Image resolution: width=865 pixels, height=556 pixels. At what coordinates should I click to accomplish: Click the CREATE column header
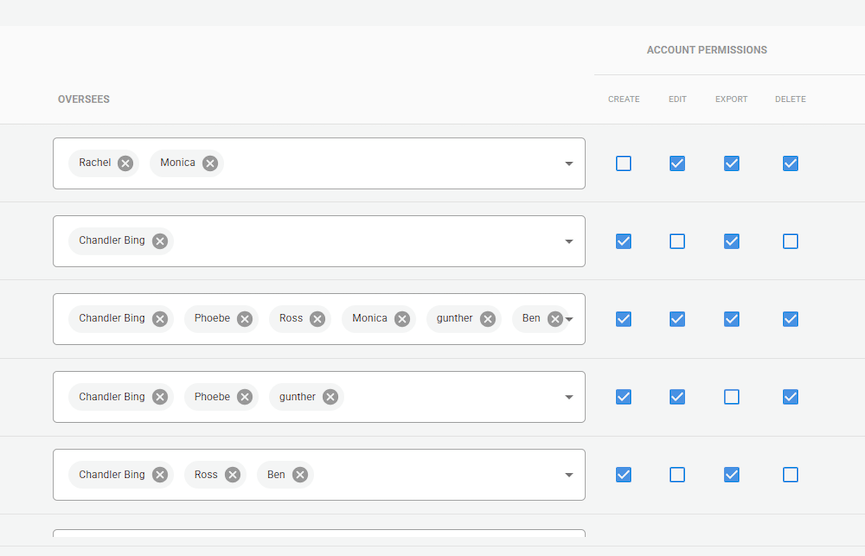[623, 99]
